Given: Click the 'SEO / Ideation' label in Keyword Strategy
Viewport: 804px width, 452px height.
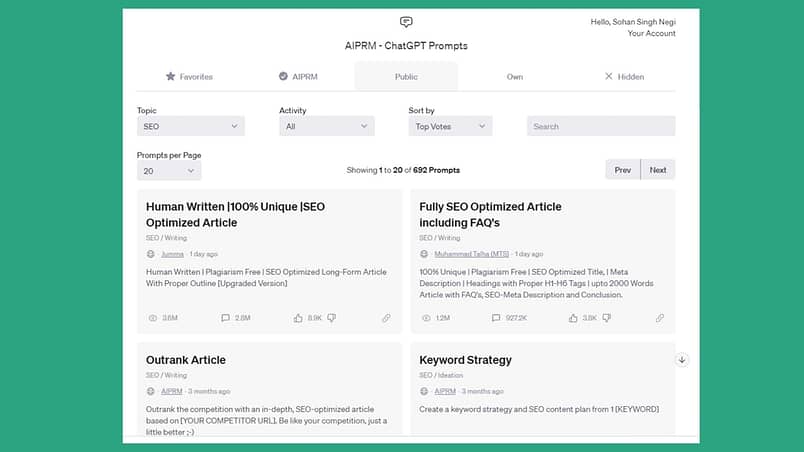Looking at the screenshot, I should 441,375.
